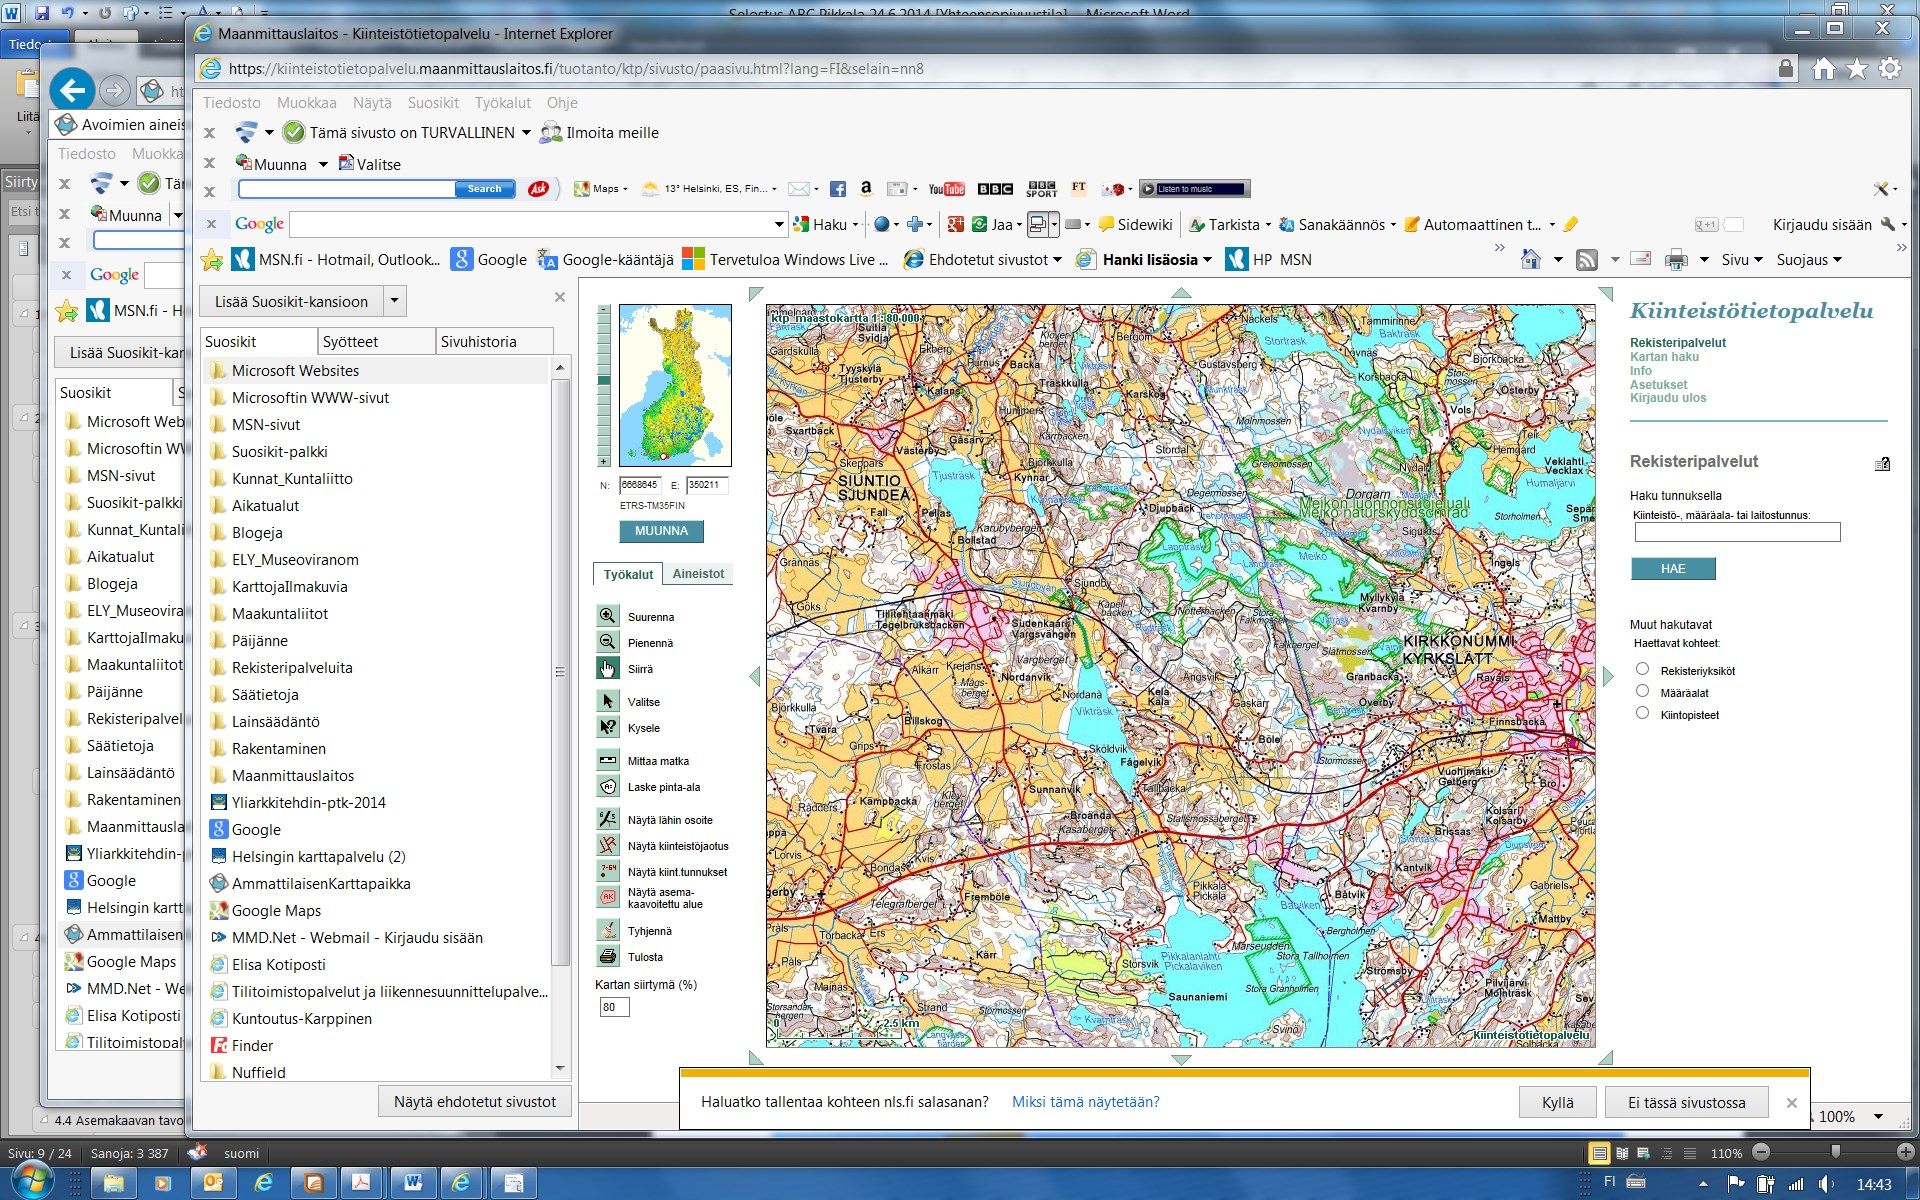This screenshot has width=1920, height=1200.
Task: Open the help icon beside Rekisteripalvelut heading
Action: coord(1882,464)
